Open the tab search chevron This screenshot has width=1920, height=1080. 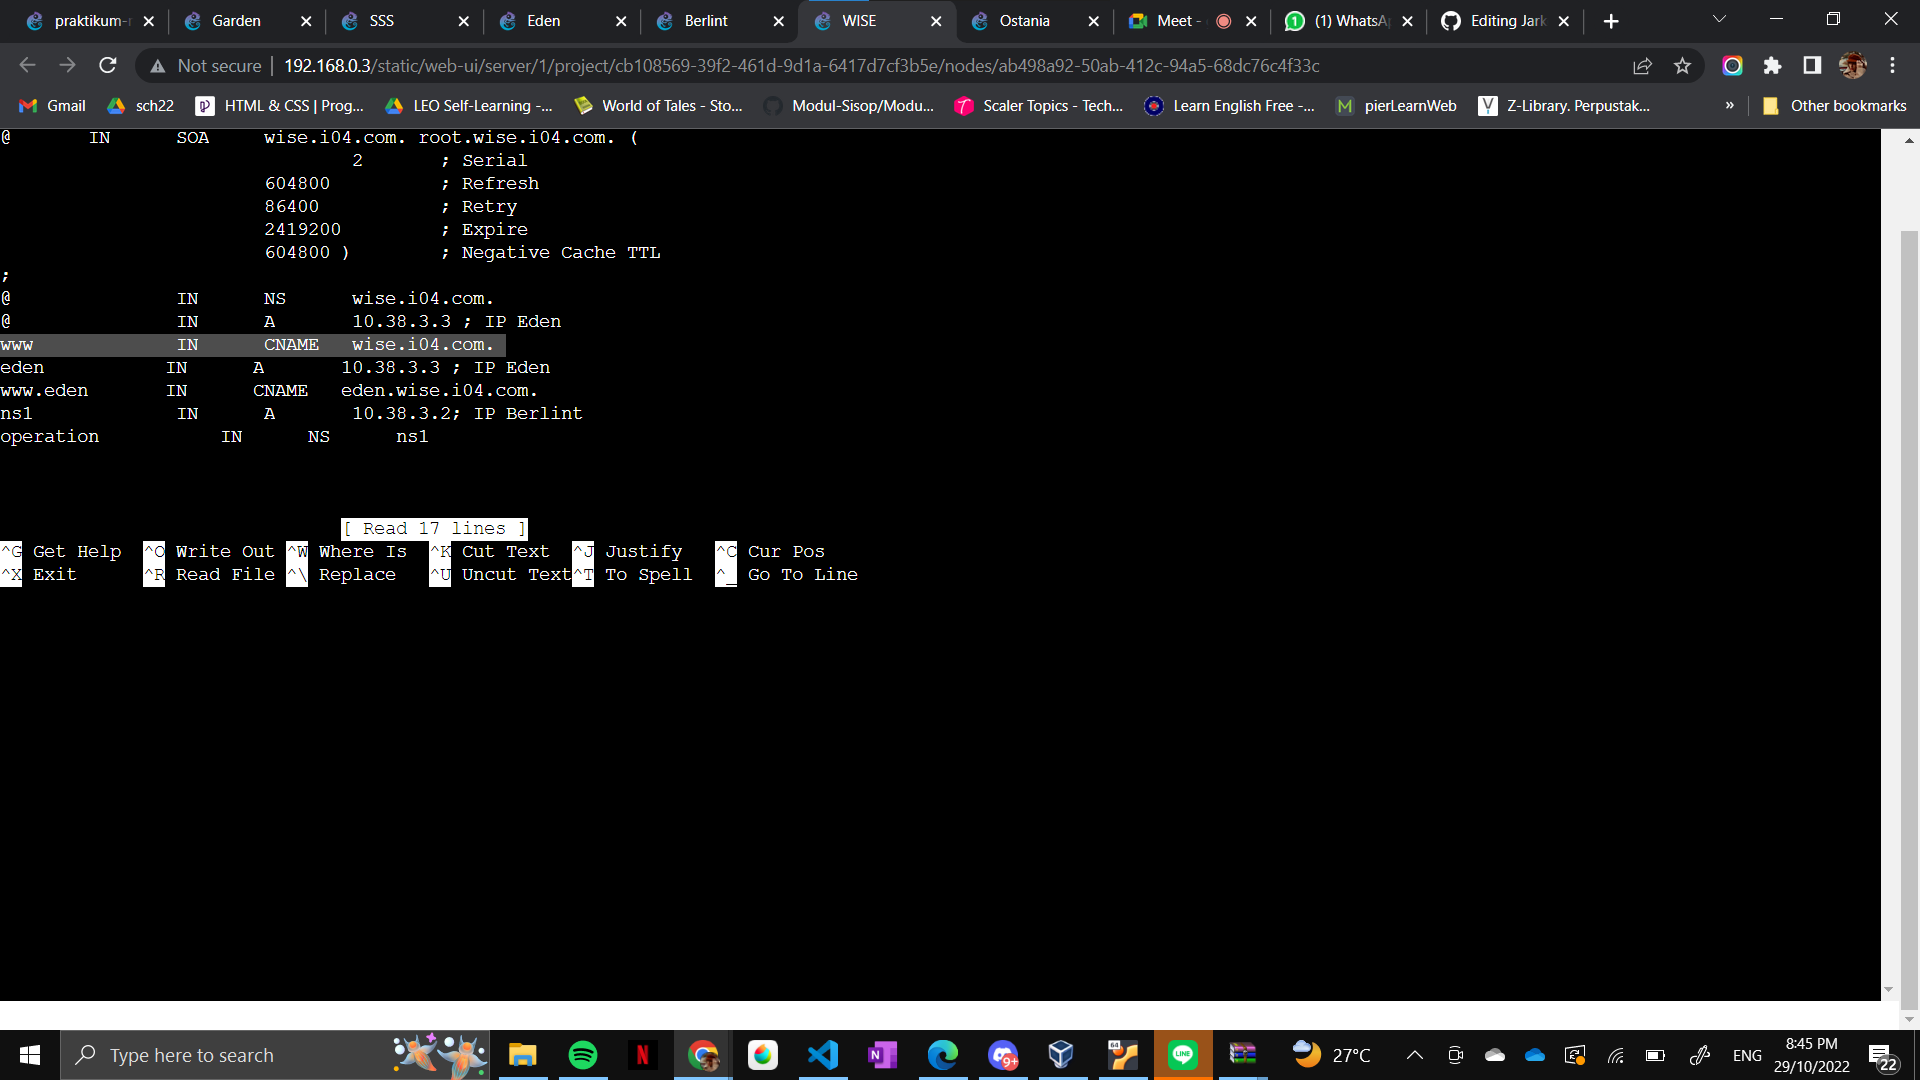1719,20
